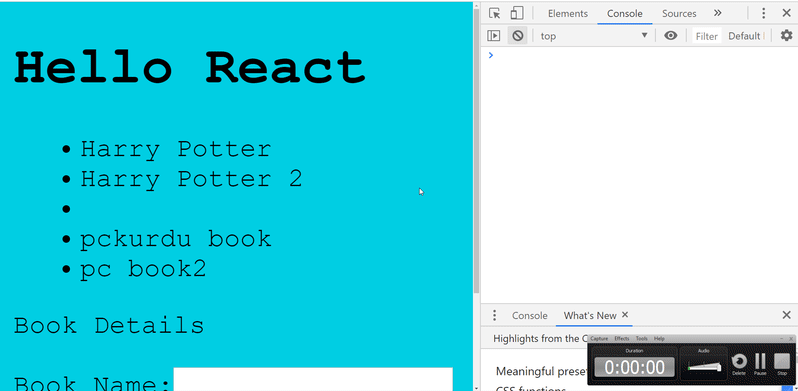798x391 pixels.
Task: Click the Book Name input field
Action: point(313,379)
